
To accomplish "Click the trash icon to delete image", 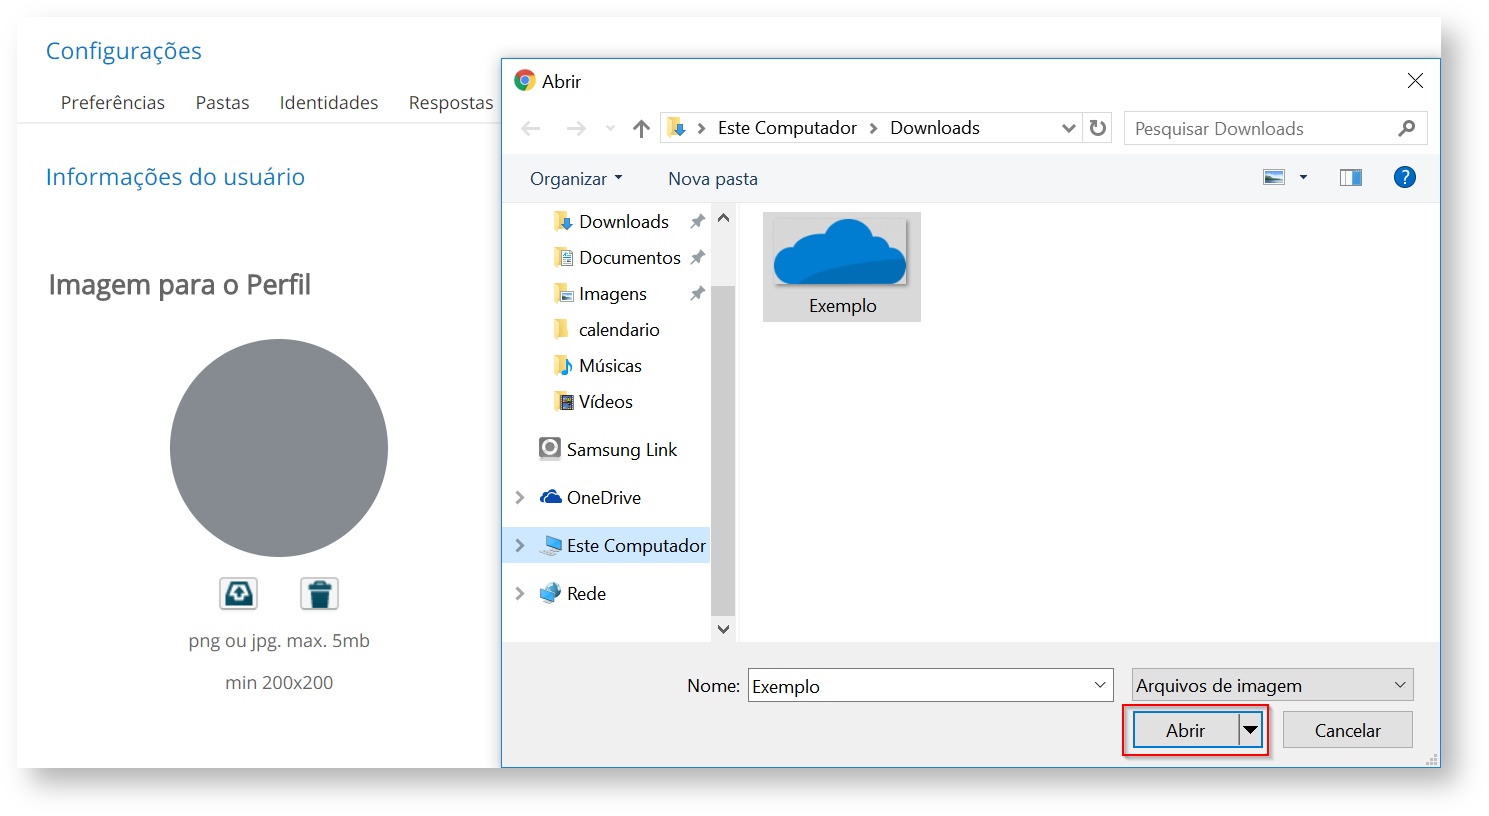I will click(319, 594).
